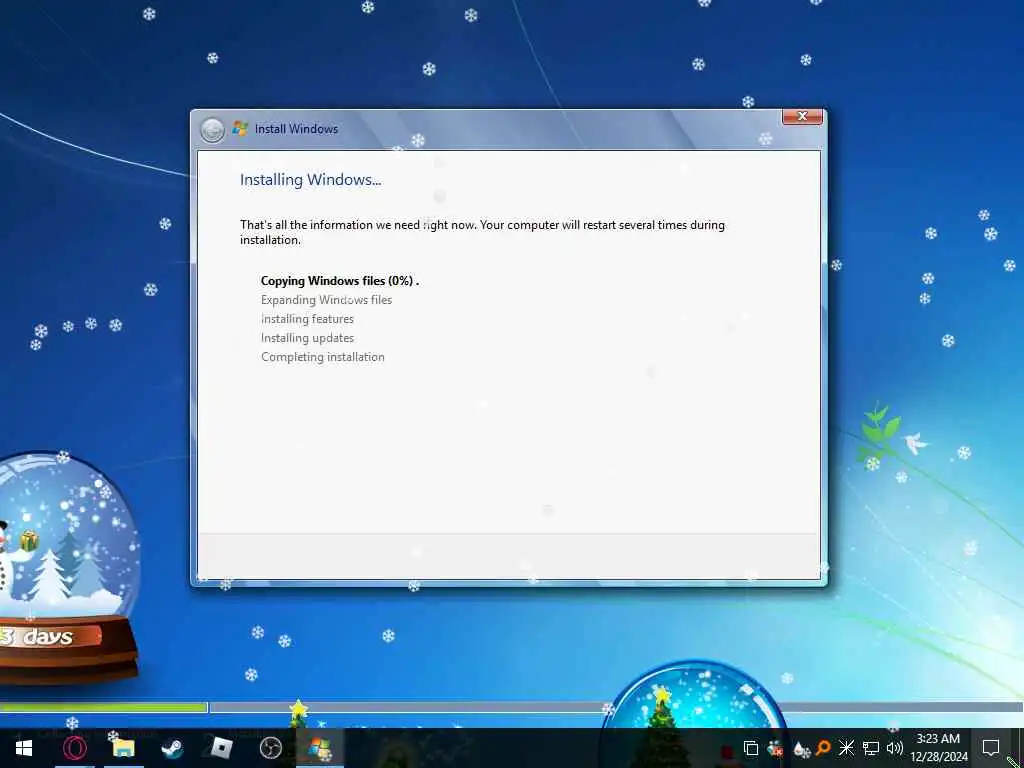Click the "Completing installation" step
This screenshot has height=768, width=1024.
(323, 357)
